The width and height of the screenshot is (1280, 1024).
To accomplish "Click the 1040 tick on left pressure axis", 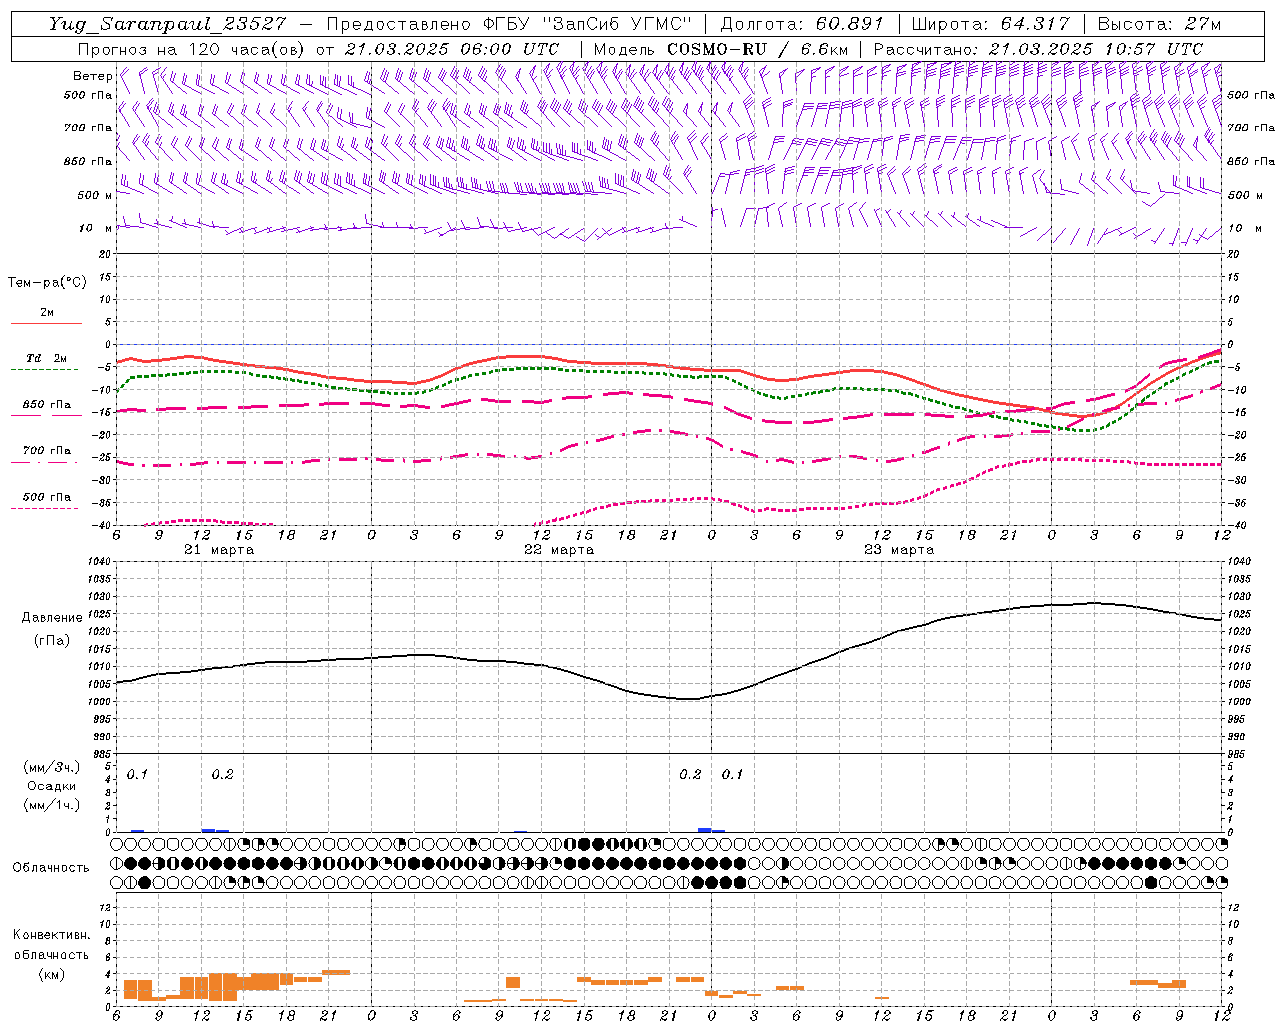I will pos(99,562).
